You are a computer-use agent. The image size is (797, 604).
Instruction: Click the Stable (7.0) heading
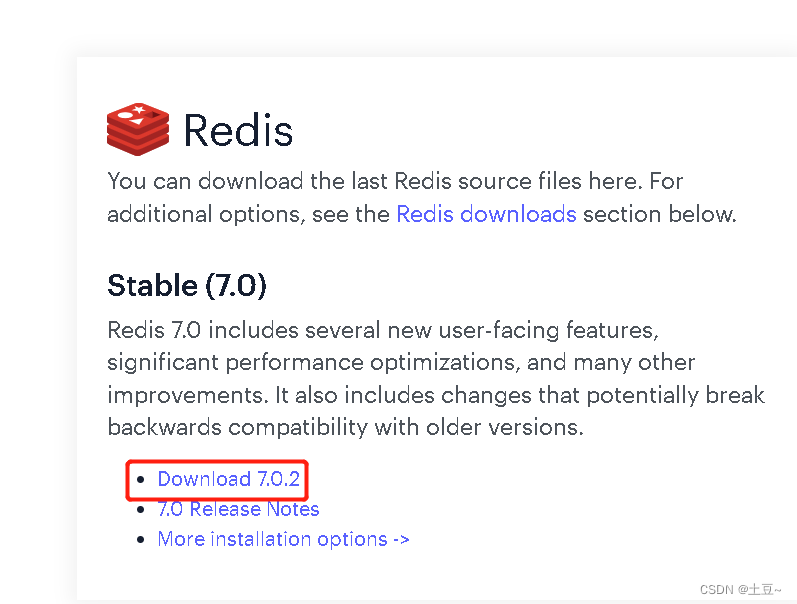[187, 285]
